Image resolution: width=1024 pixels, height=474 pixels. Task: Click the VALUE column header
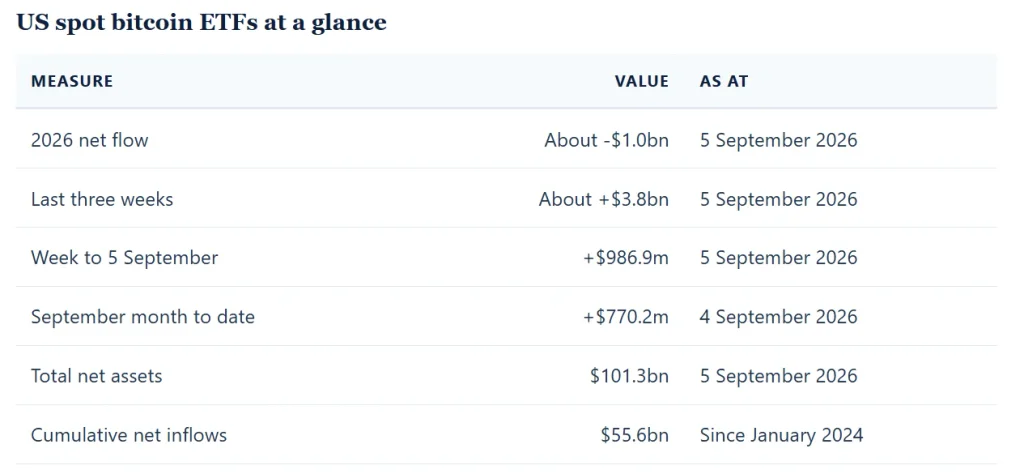tap(641, 82)
